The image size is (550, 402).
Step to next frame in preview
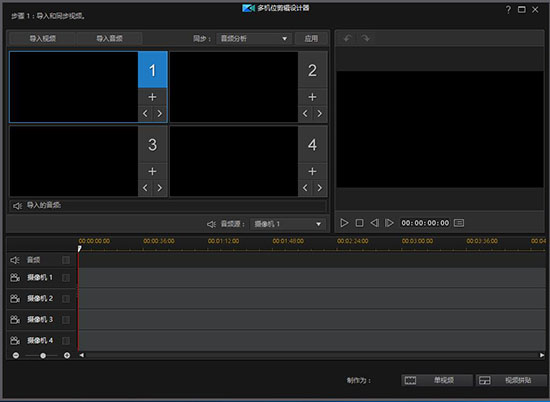(x=389, y=223)
